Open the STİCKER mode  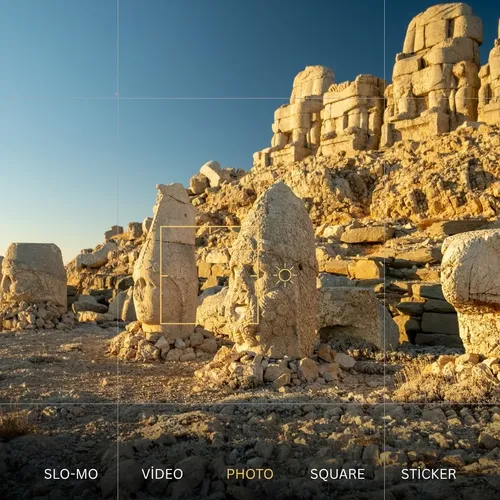pos(428,474)
